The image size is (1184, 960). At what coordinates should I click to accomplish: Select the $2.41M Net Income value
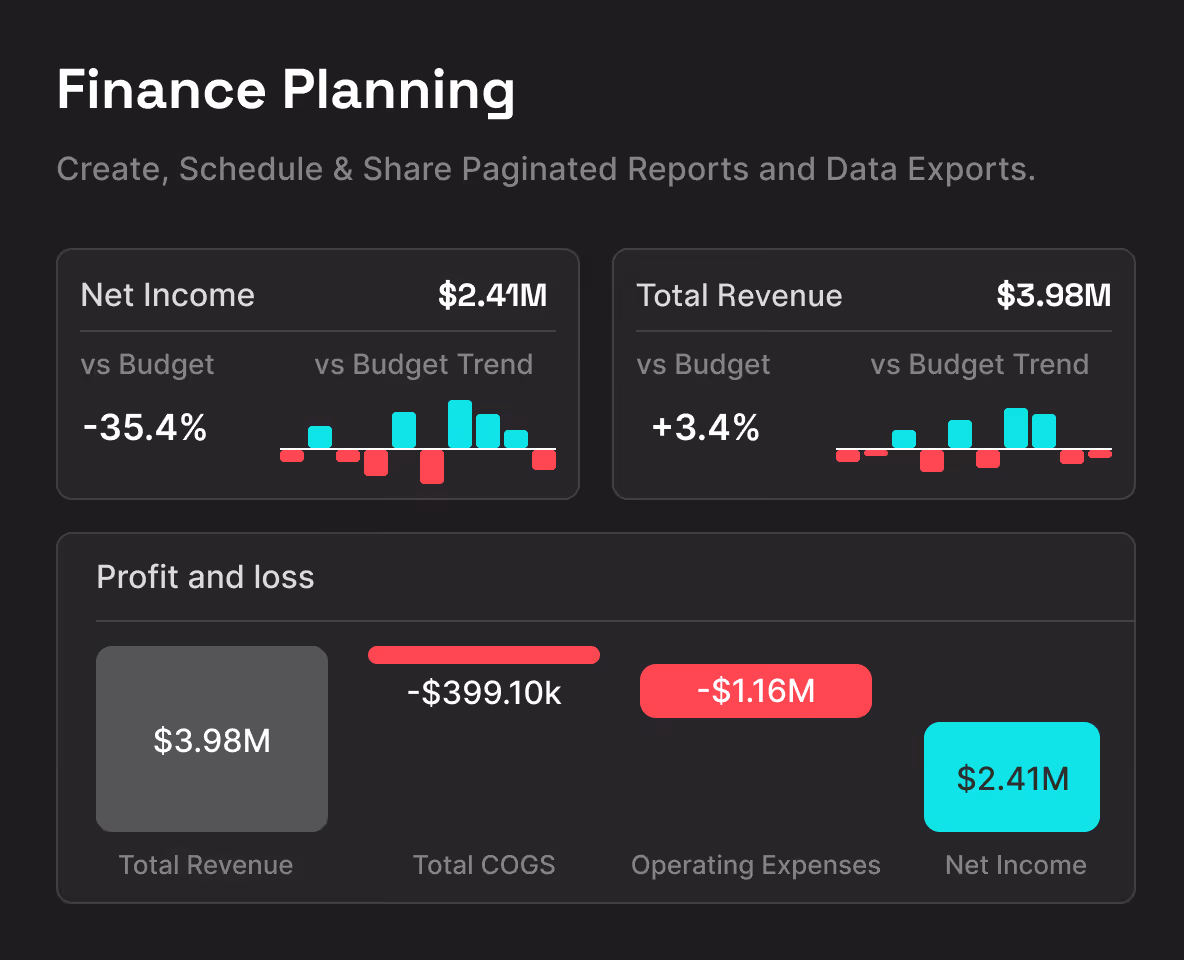click(494, 294)
